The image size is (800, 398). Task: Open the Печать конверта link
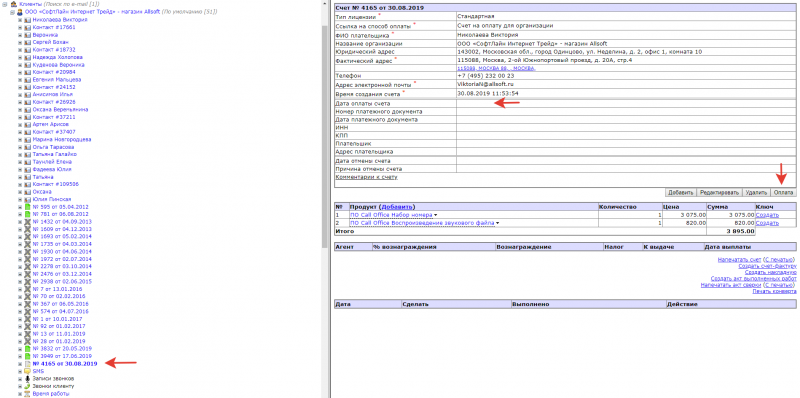tap(774, 291)
